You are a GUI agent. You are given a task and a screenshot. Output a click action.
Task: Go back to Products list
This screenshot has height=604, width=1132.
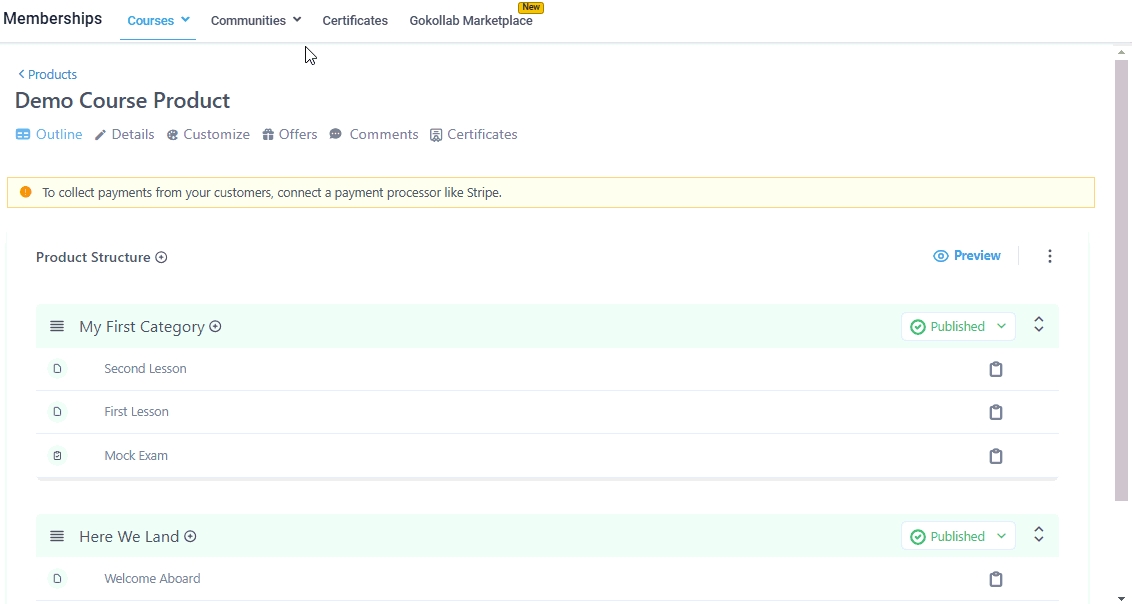pos(47,75)
